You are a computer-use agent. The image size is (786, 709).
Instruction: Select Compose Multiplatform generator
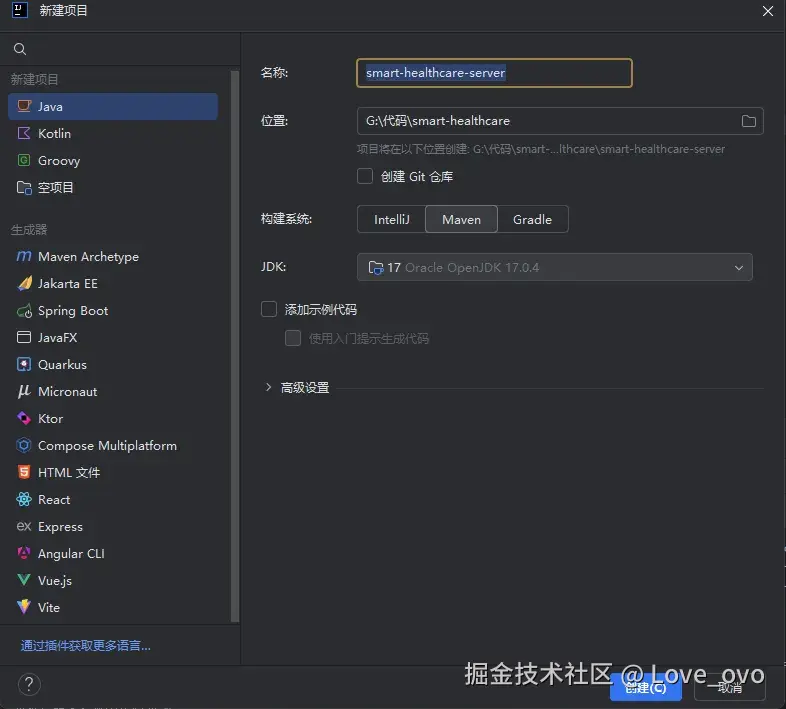click(113, 445)
